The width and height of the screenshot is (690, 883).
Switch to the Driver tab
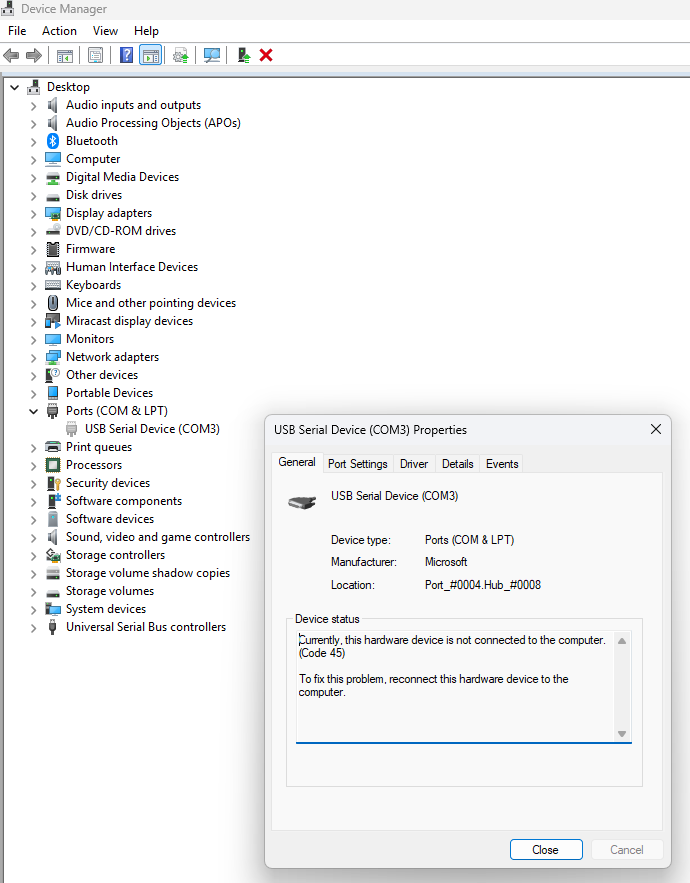414,463
